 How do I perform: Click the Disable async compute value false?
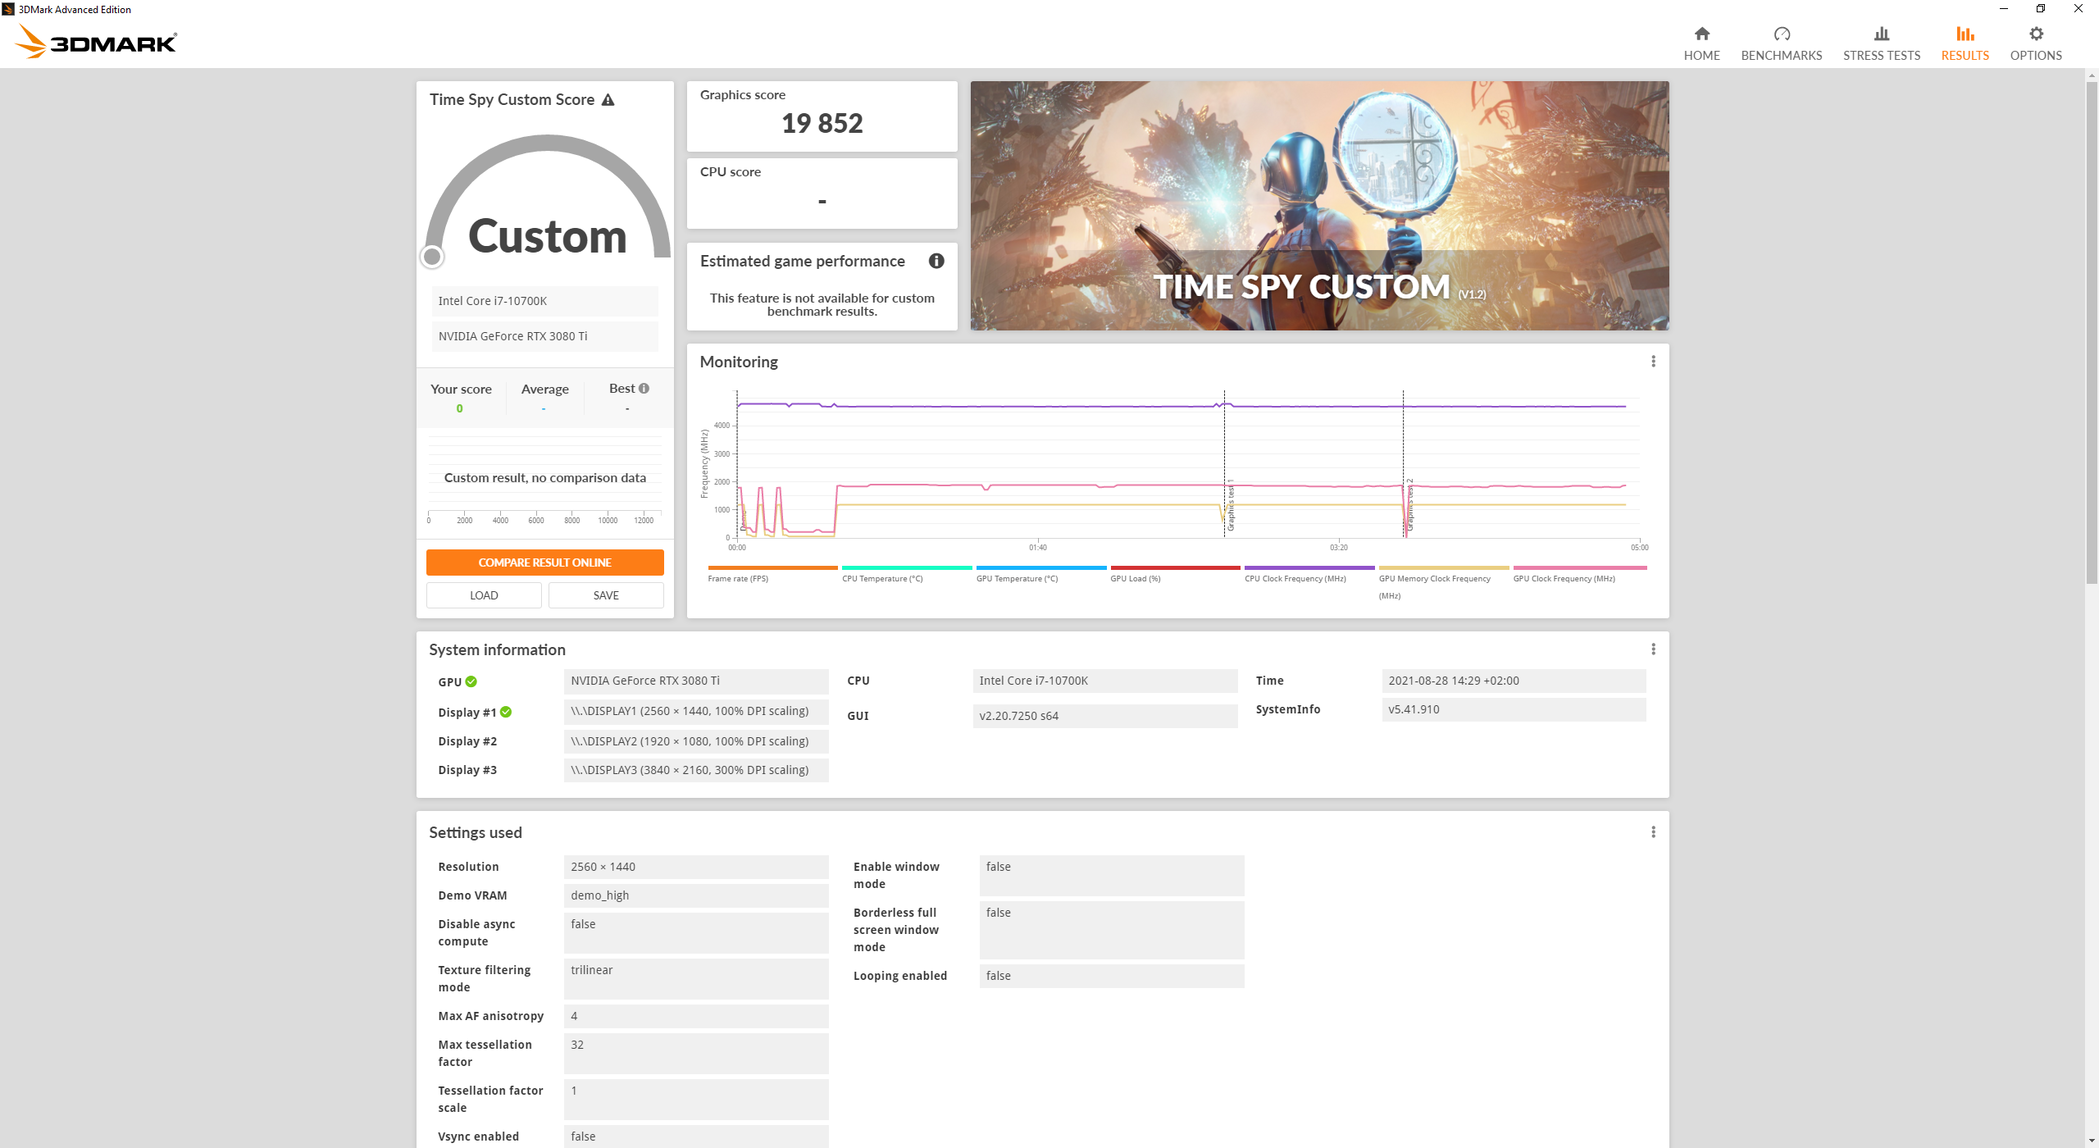(696, 932)
